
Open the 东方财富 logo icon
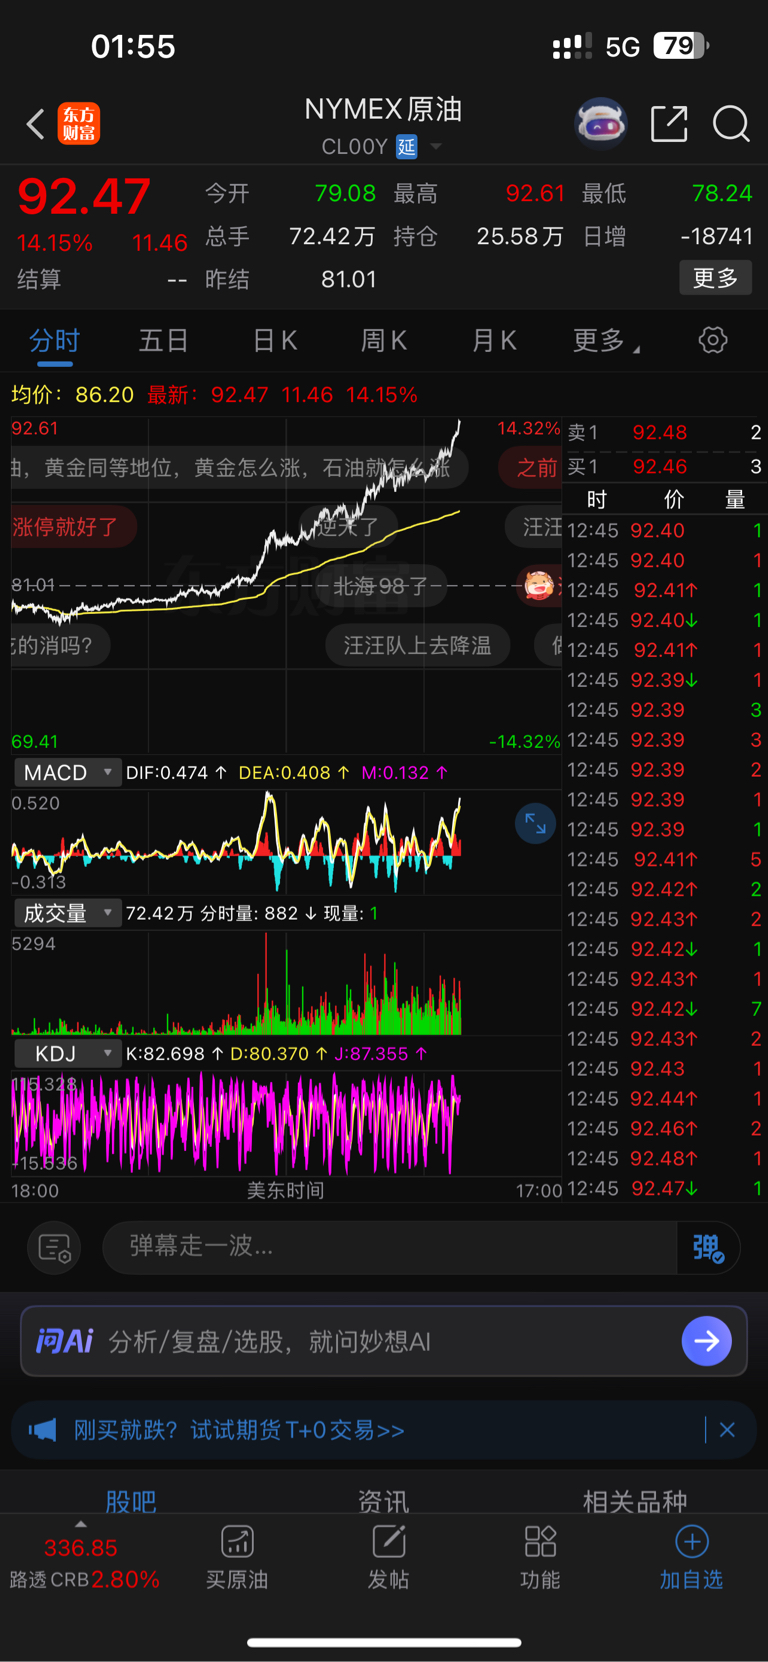coord(79,124)
